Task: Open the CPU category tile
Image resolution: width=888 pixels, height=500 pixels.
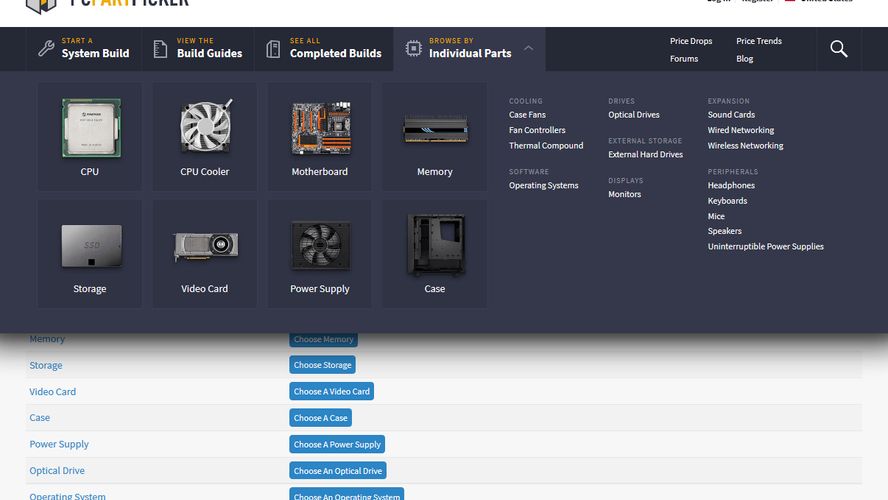Action: 89,136
